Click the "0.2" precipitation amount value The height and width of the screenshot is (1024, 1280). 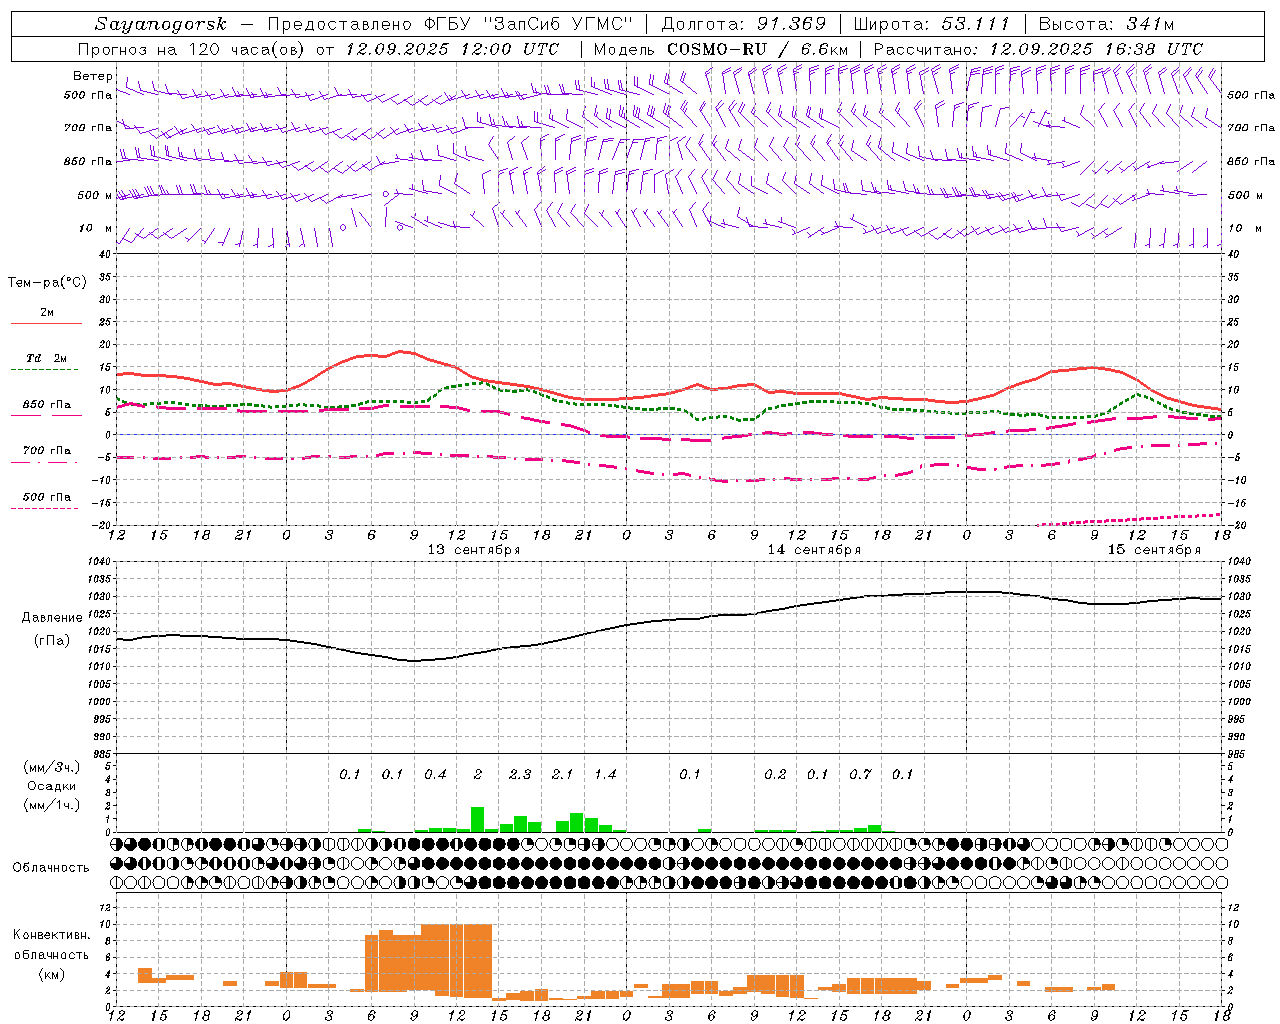pos(775,774)
